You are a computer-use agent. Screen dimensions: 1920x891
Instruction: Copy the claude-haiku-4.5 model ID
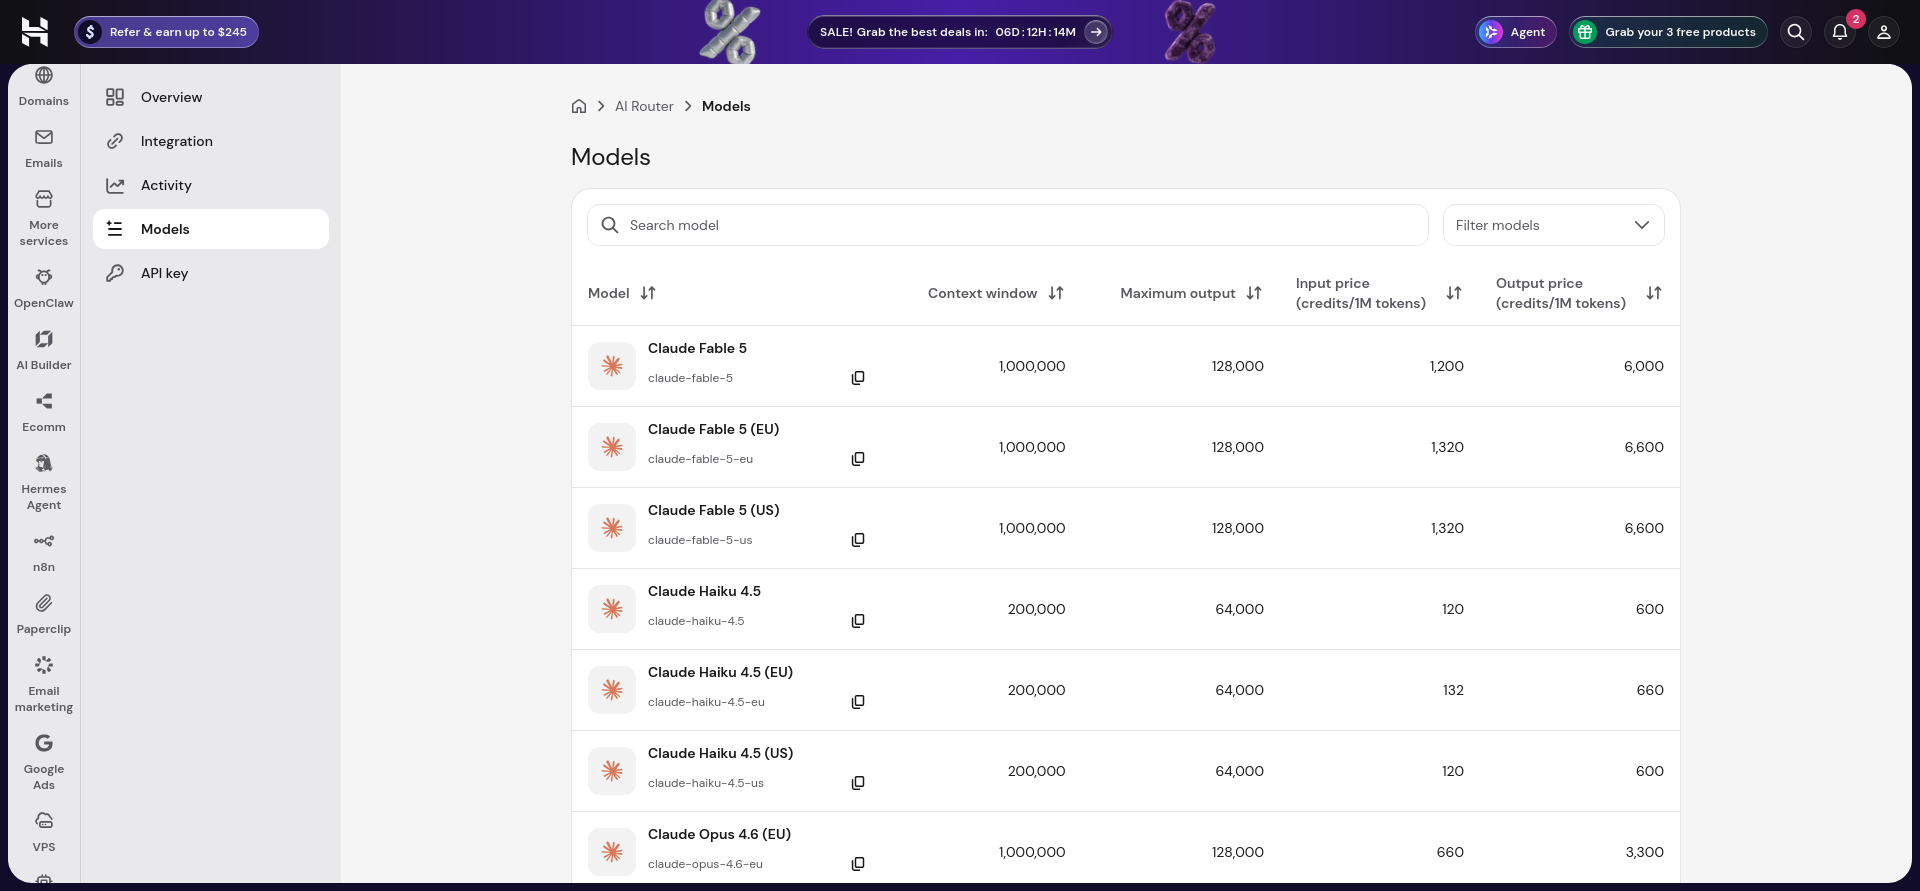tap(858, 621)
